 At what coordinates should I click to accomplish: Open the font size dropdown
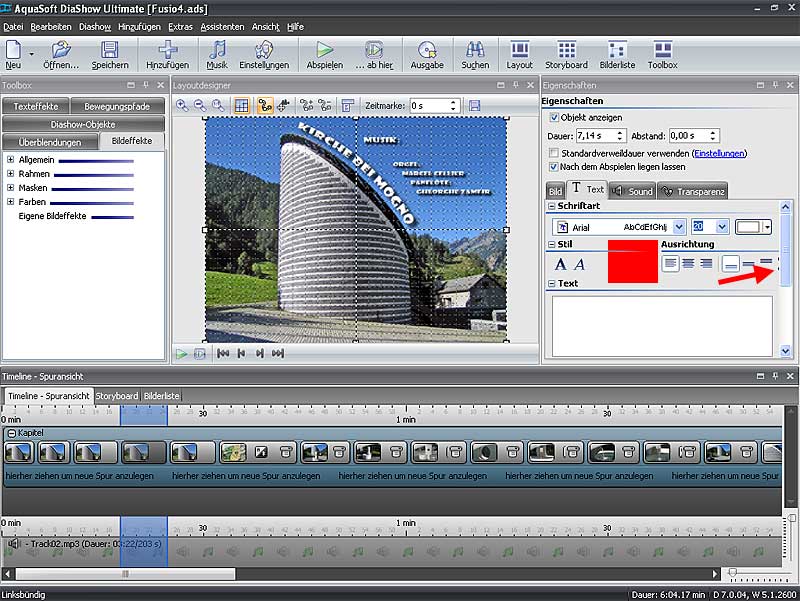pyautogui.click(x=723, y=227)
